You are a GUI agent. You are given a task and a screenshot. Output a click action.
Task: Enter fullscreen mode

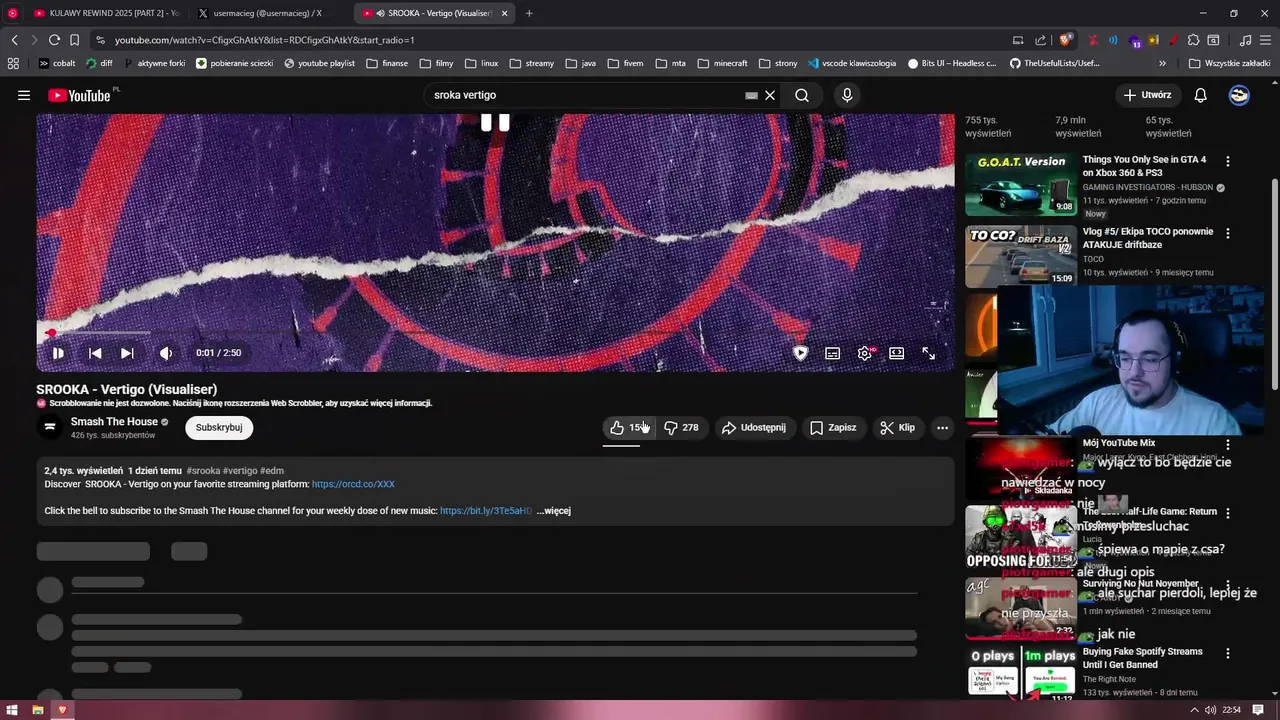929,353
